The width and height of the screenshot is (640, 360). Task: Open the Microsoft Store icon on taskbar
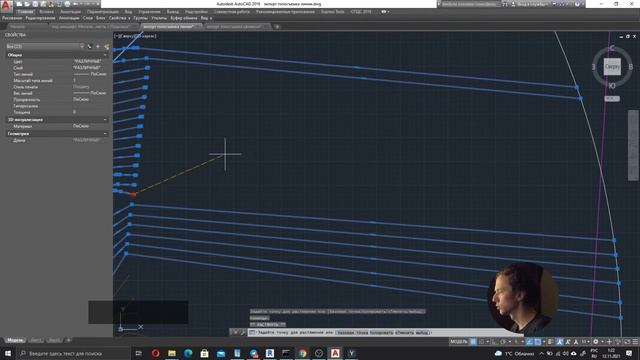pyautogui.click(x=204, y=353)
